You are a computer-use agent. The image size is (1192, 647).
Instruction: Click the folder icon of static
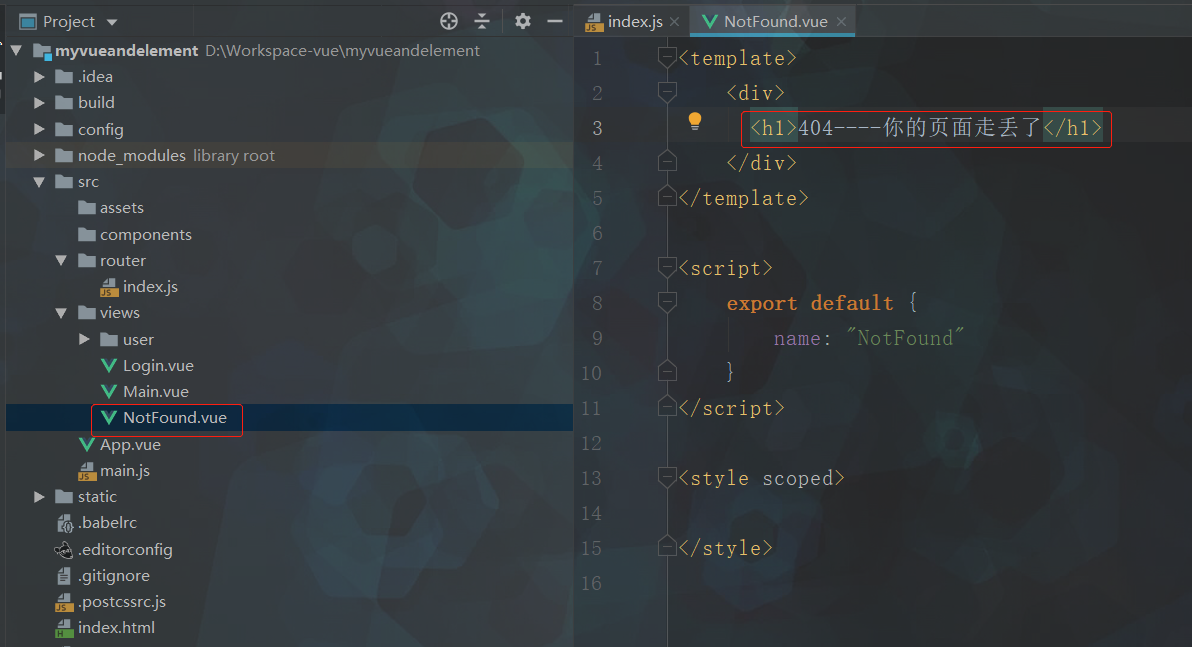pos(65,496)
